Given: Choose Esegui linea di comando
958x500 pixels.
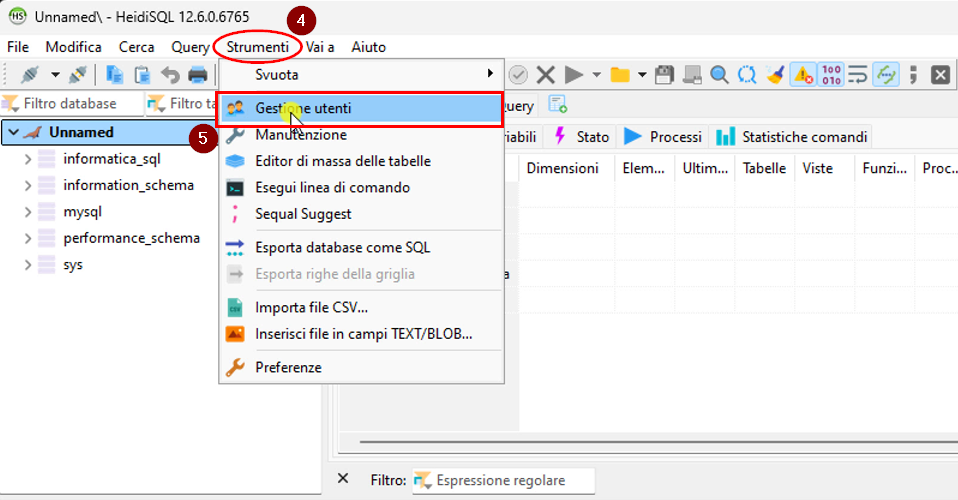Looking at the screenshot, I should click(x=361, y=188).
